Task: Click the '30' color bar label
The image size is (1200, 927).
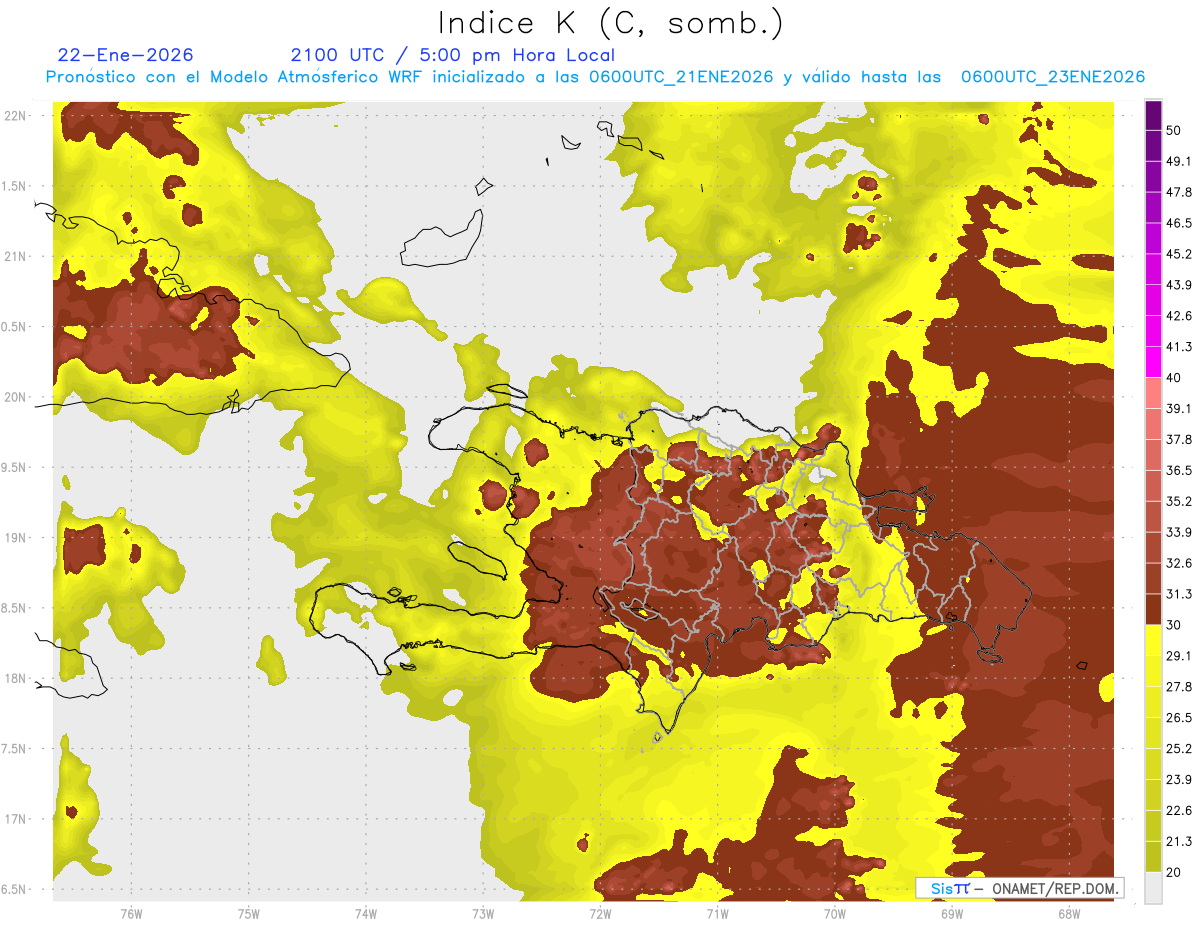Action: (x=1175, y=625)
